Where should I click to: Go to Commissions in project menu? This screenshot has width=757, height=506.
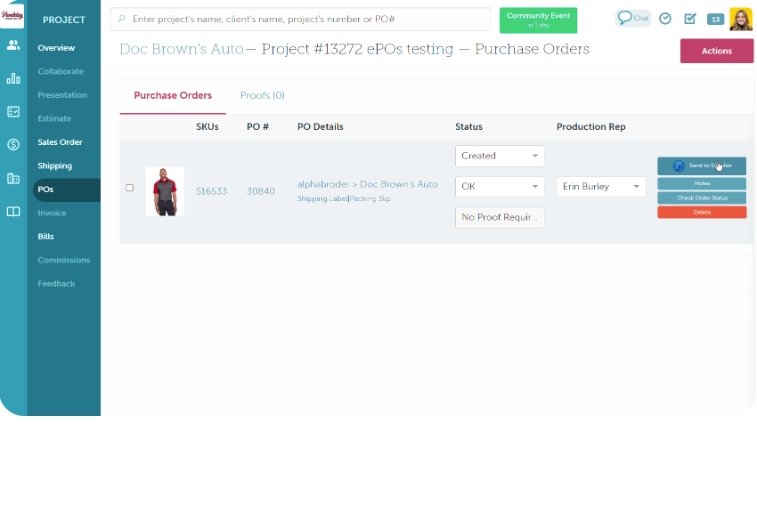(x=64, y=260)
